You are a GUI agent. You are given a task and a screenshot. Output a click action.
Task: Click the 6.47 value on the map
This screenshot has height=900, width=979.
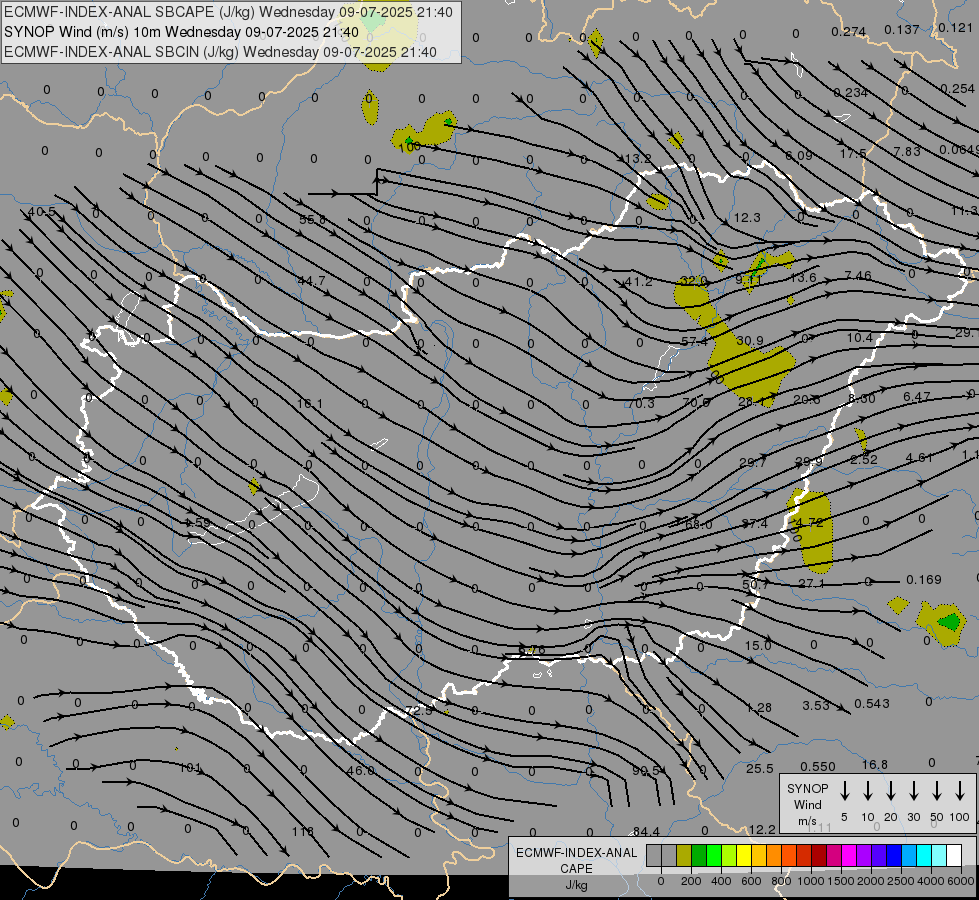917,397
